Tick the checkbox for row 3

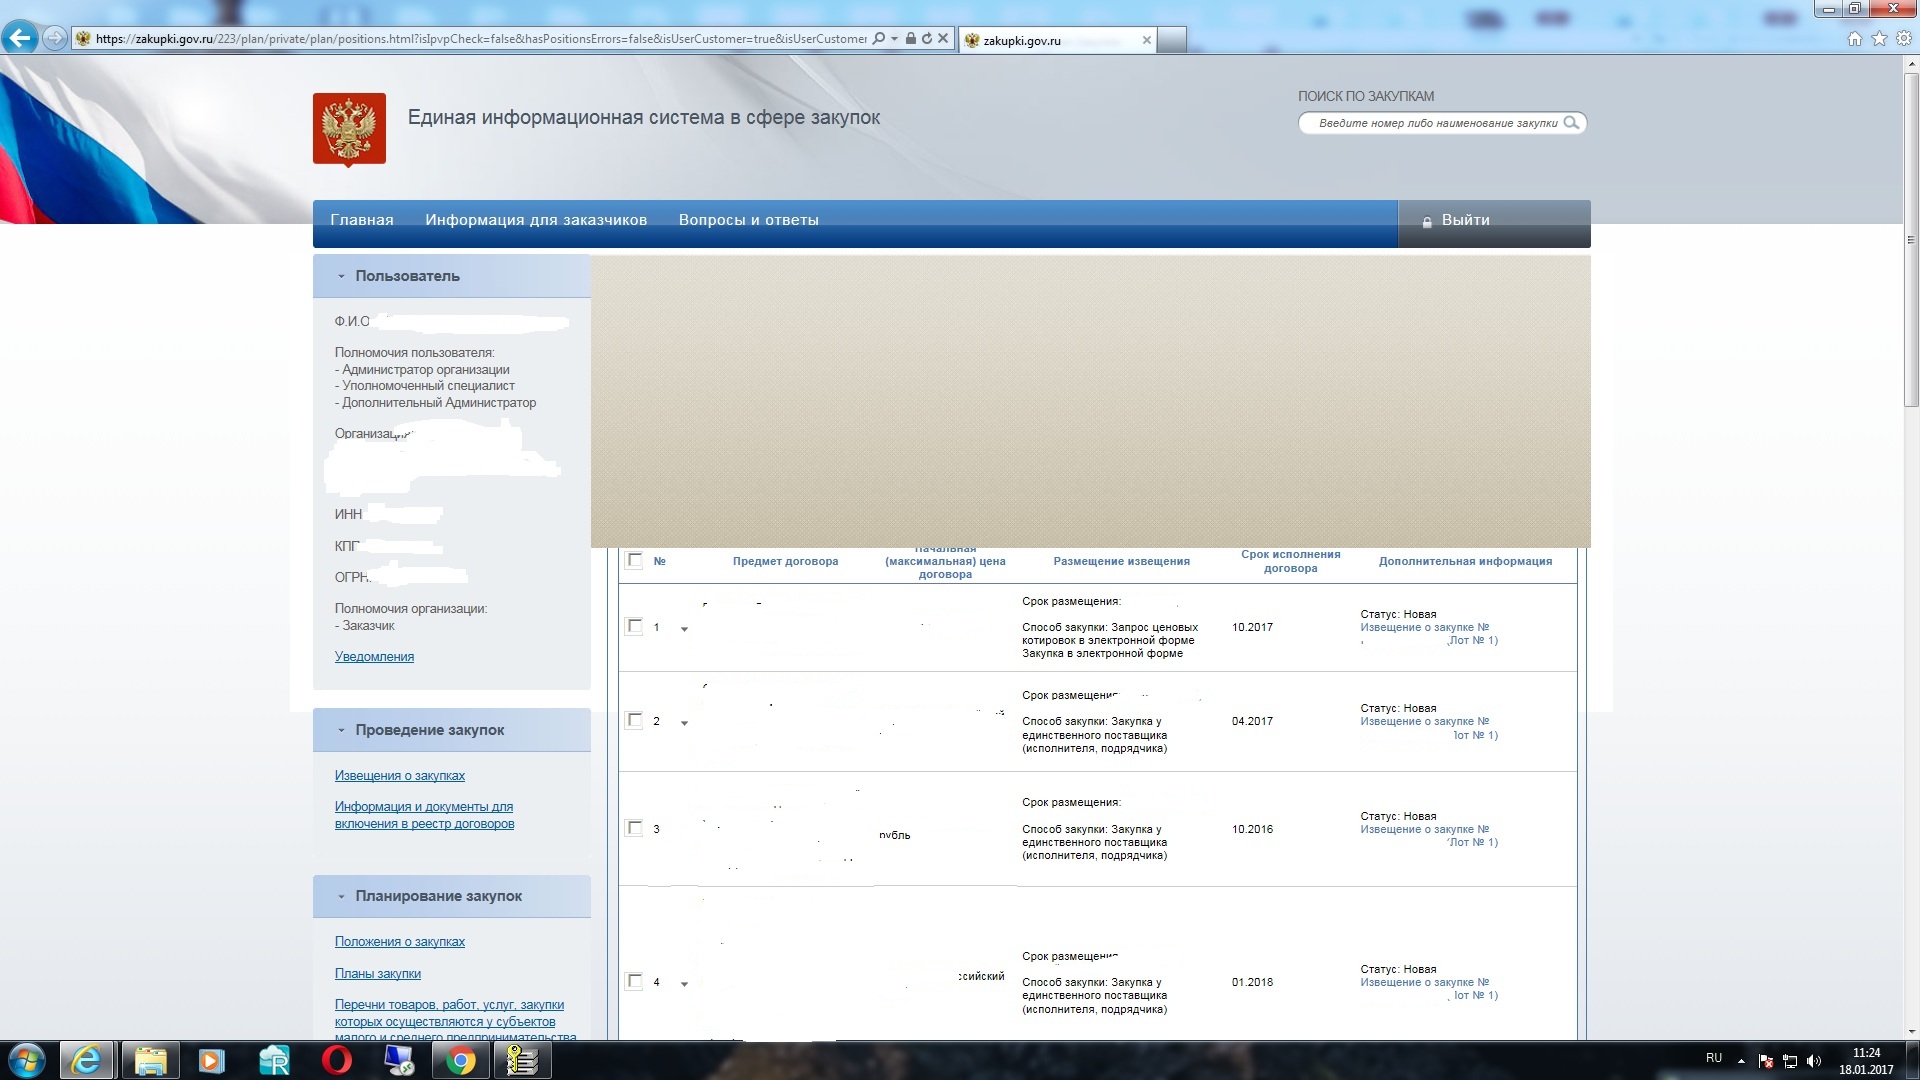pos(634,828)
